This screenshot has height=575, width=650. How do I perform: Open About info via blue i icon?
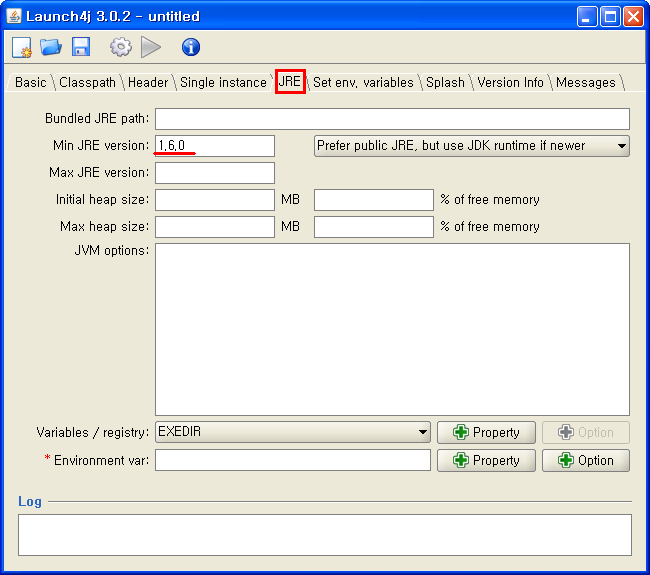click(x=191, y=47)
